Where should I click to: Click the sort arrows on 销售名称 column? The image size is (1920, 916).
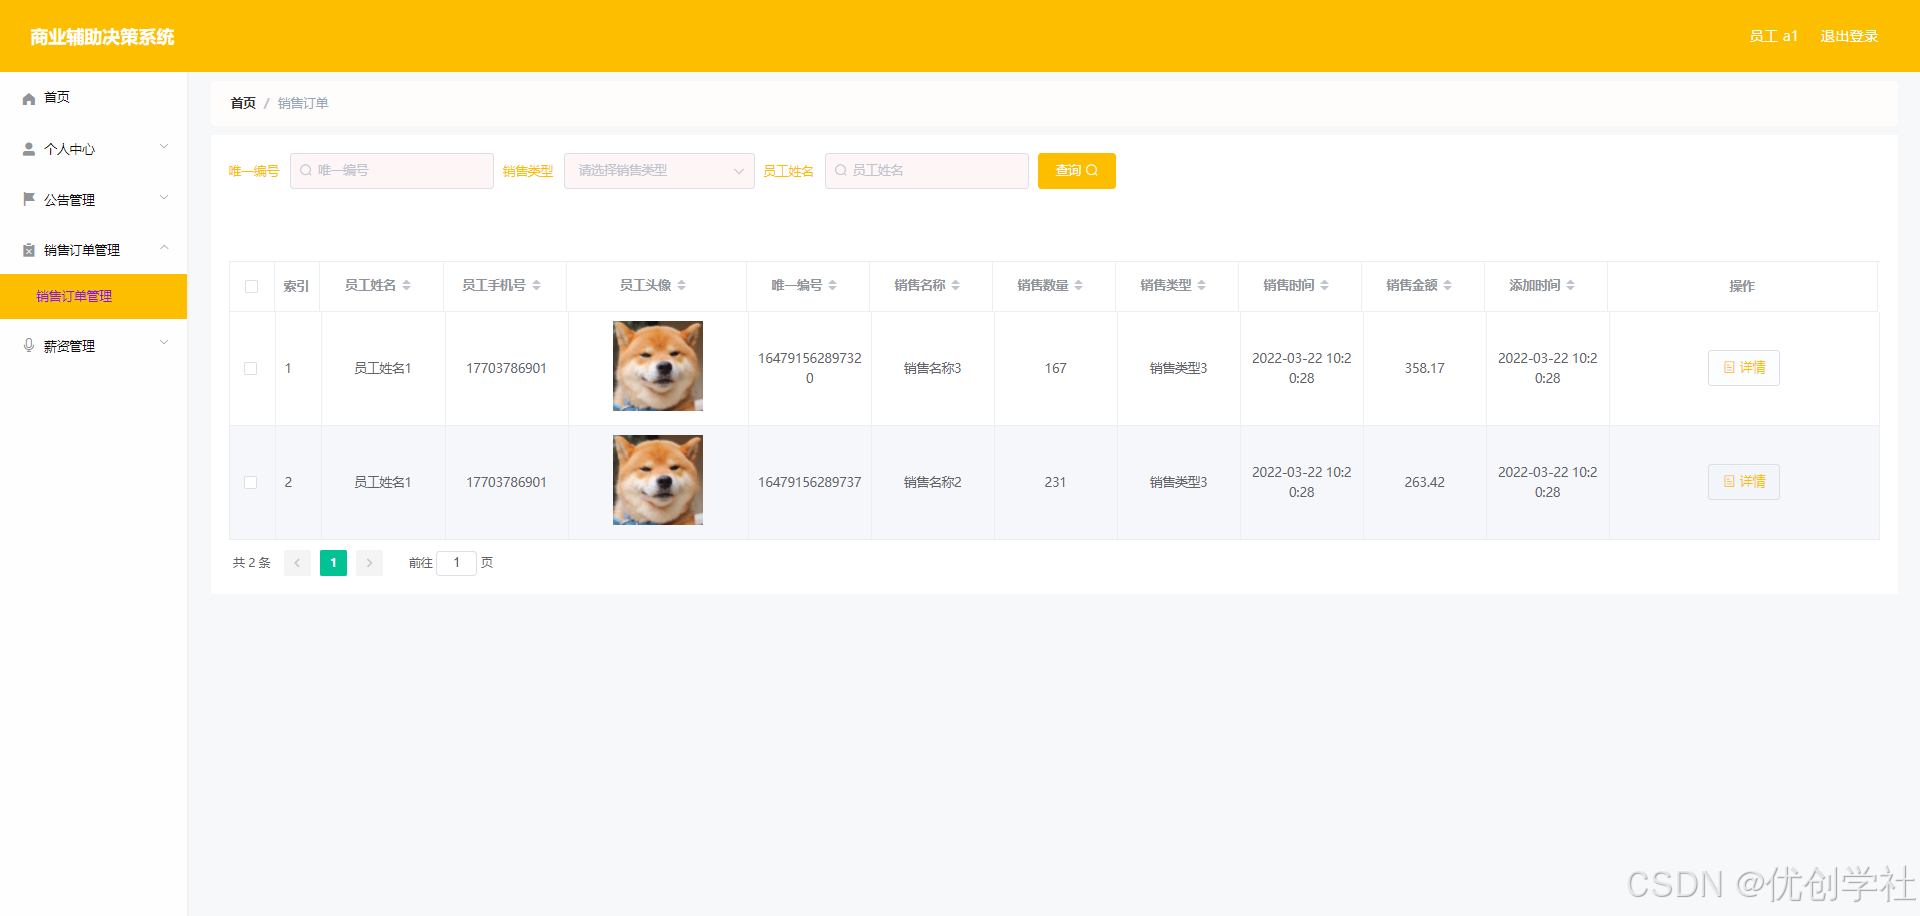tap(956, 286)
